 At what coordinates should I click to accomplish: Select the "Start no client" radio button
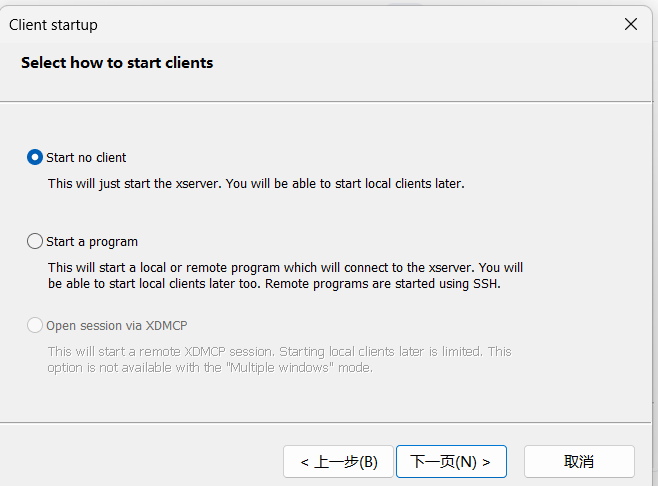[x=36, y=157]
